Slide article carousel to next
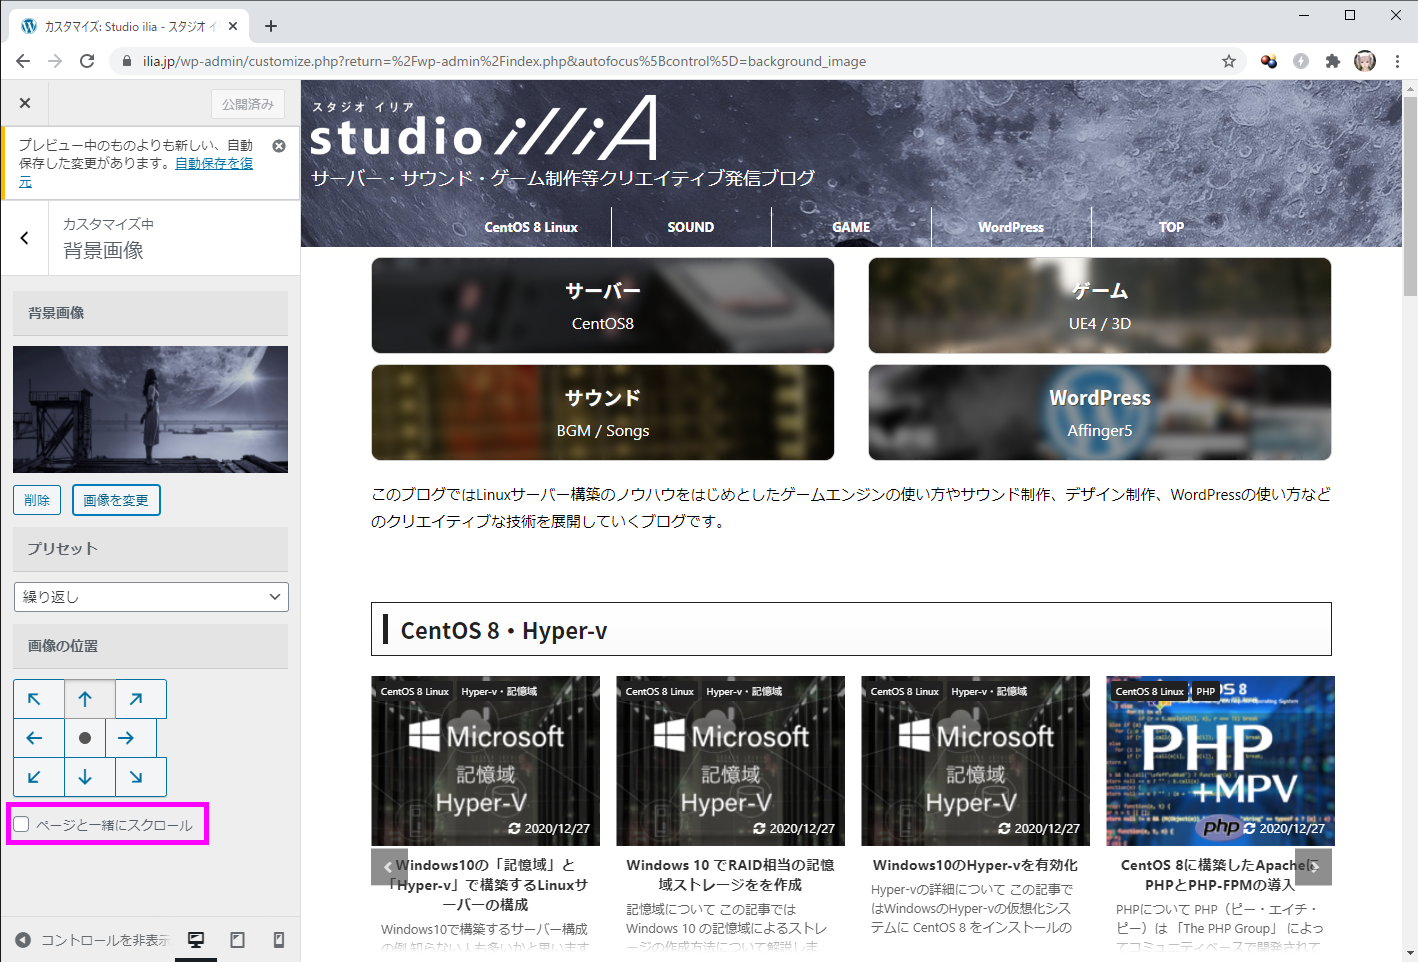Viewport: 1418px width, 962px height. click(1314, 867)
